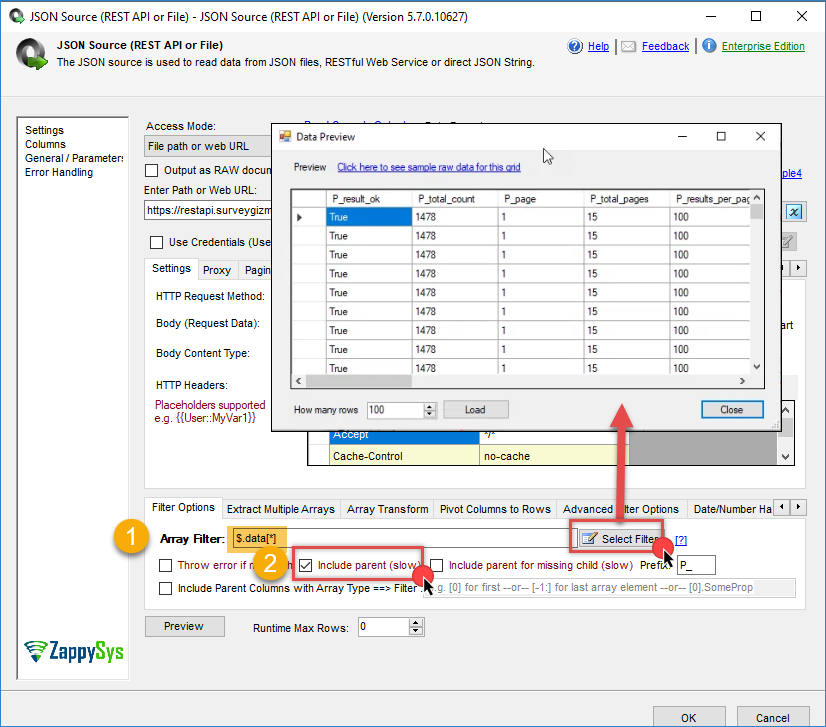
Task: Click the sample raw data link
Action: [429, 167]
